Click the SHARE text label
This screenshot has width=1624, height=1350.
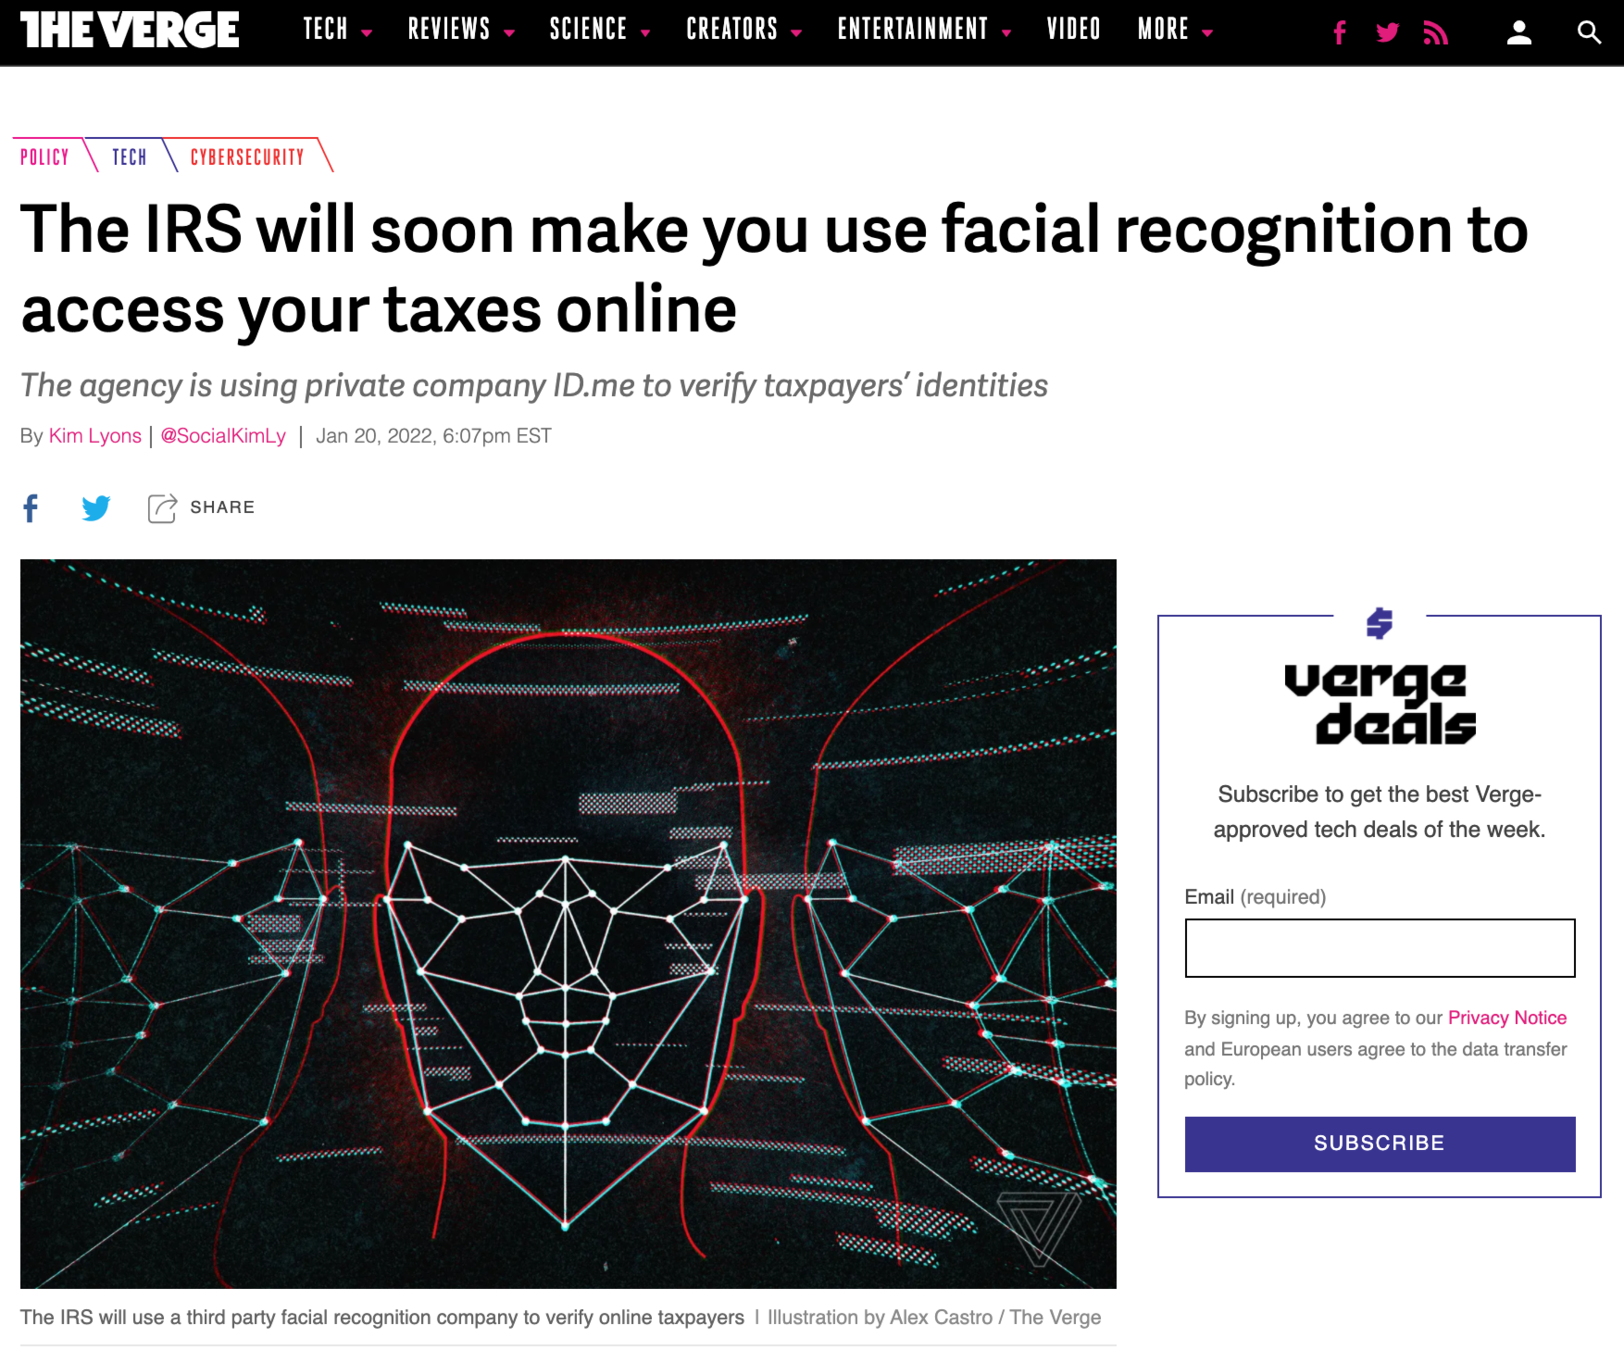[222, 508]
